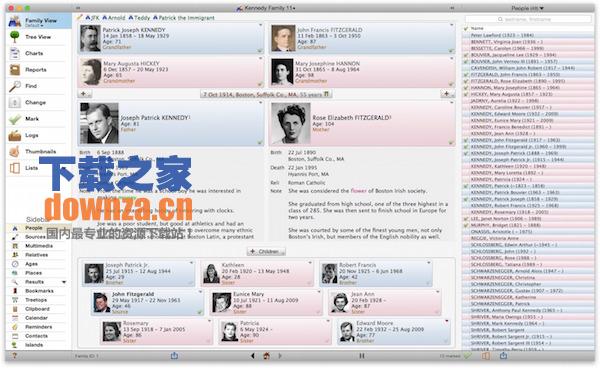600x368 pixels.
Task: Open Robert Francis child card menu arrow
Action: [429, 263]
